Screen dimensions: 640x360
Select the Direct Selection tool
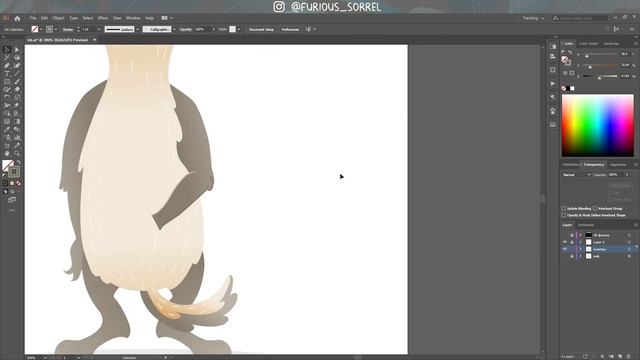point(17,50)
